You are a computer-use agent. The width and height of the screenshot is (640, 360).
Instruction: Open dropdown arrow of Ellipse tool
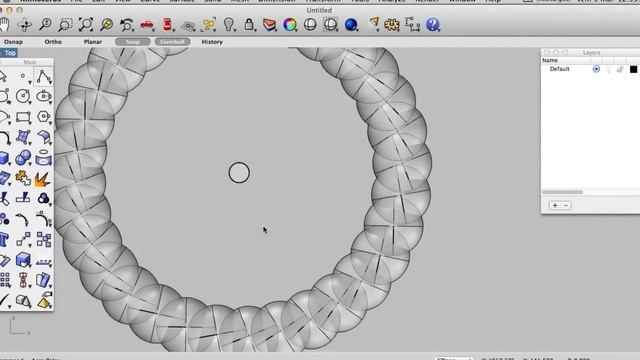(x=50, y=102)
